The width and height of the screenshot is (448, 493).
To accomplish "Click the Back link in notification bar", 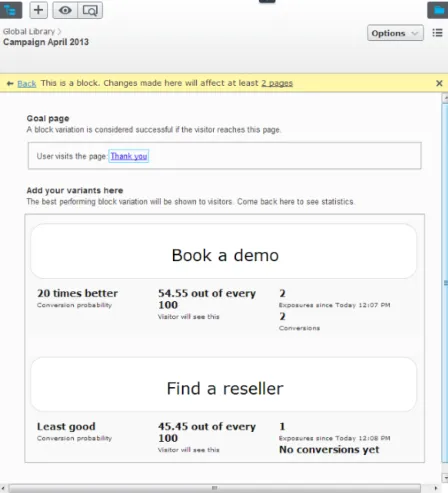I will [x=27, y=83].
